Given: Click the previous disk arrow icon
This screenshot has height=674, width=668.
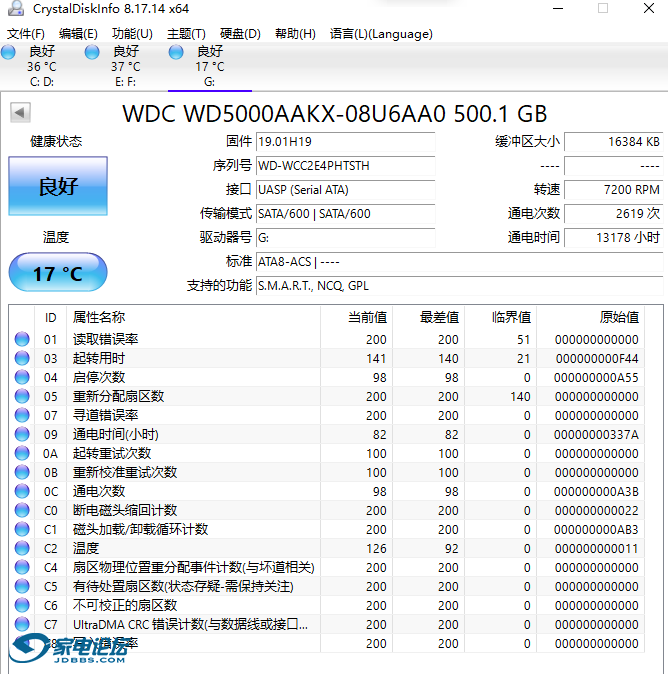Looking at the screenshot, I should pyautogui.click(x=20, y=113).
